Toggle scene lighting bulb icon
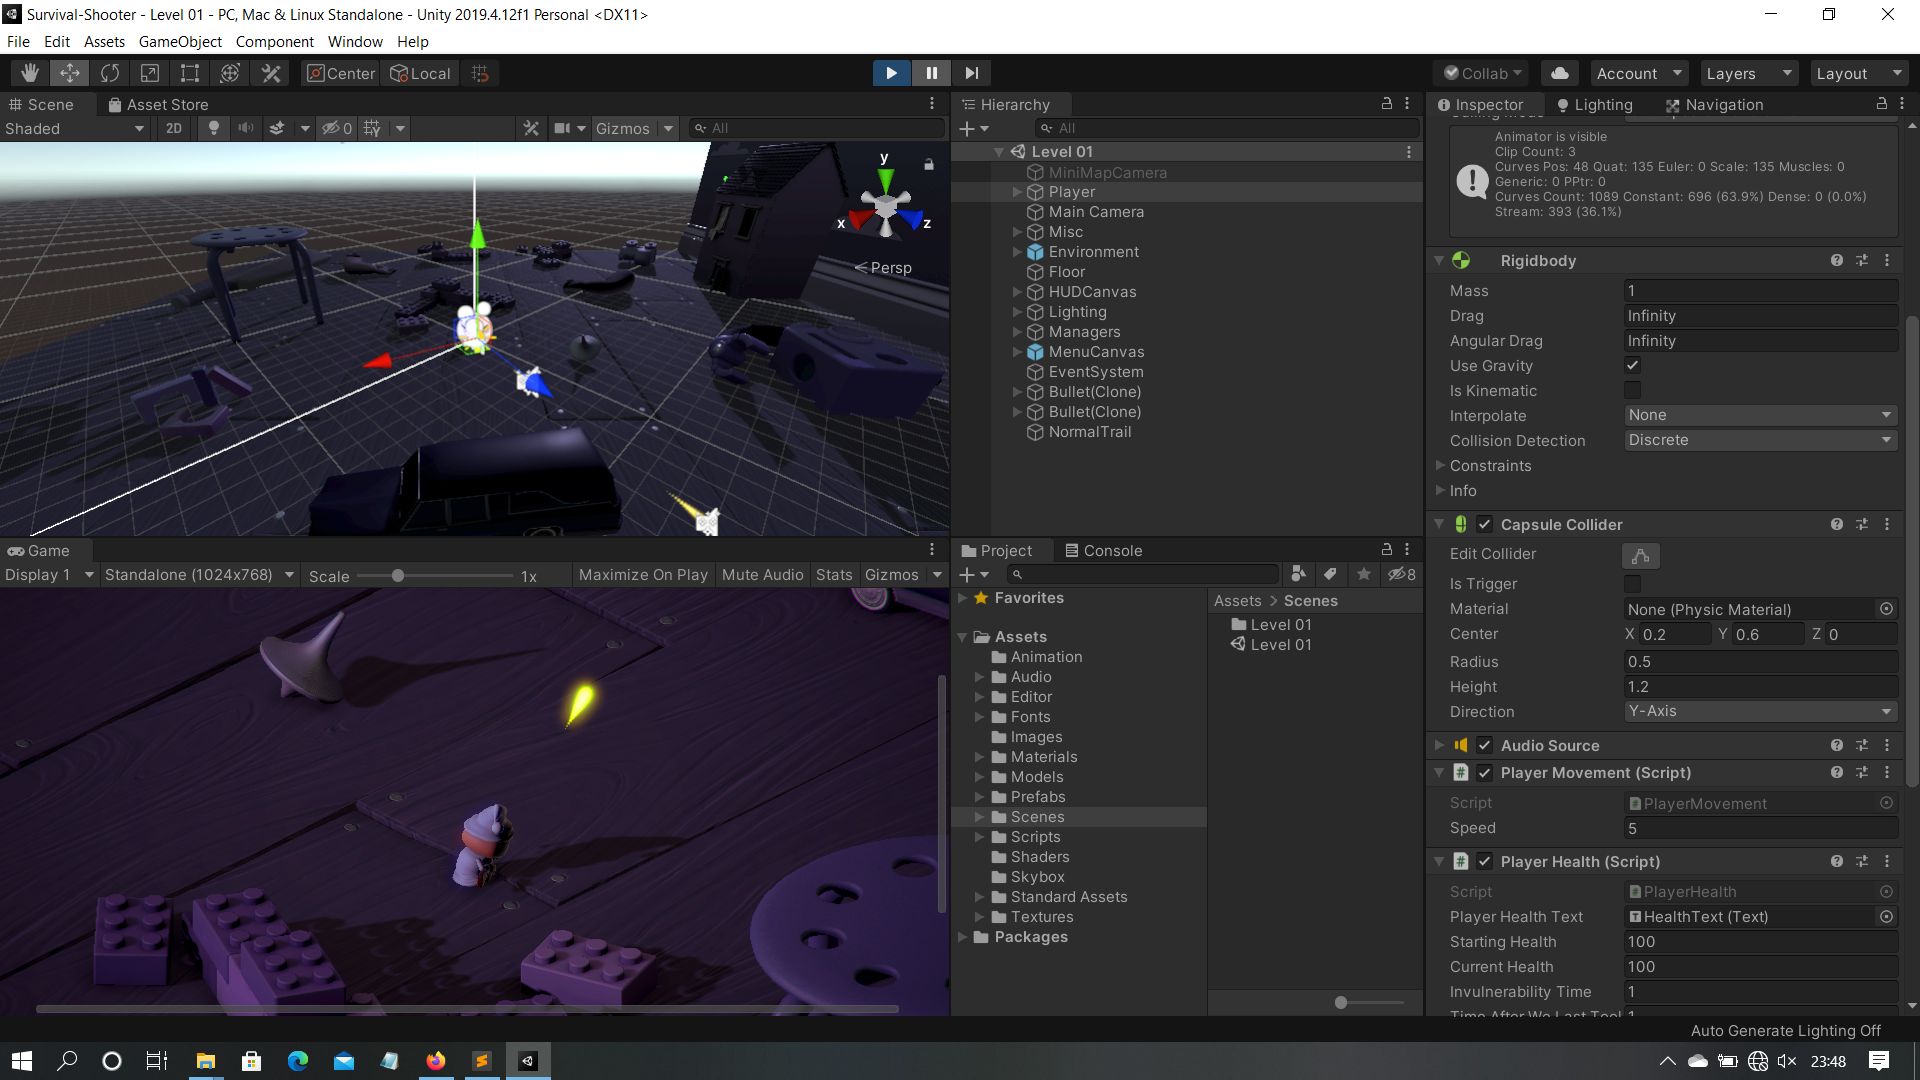Screen dimensions: 1920x1080 (213, 128)
